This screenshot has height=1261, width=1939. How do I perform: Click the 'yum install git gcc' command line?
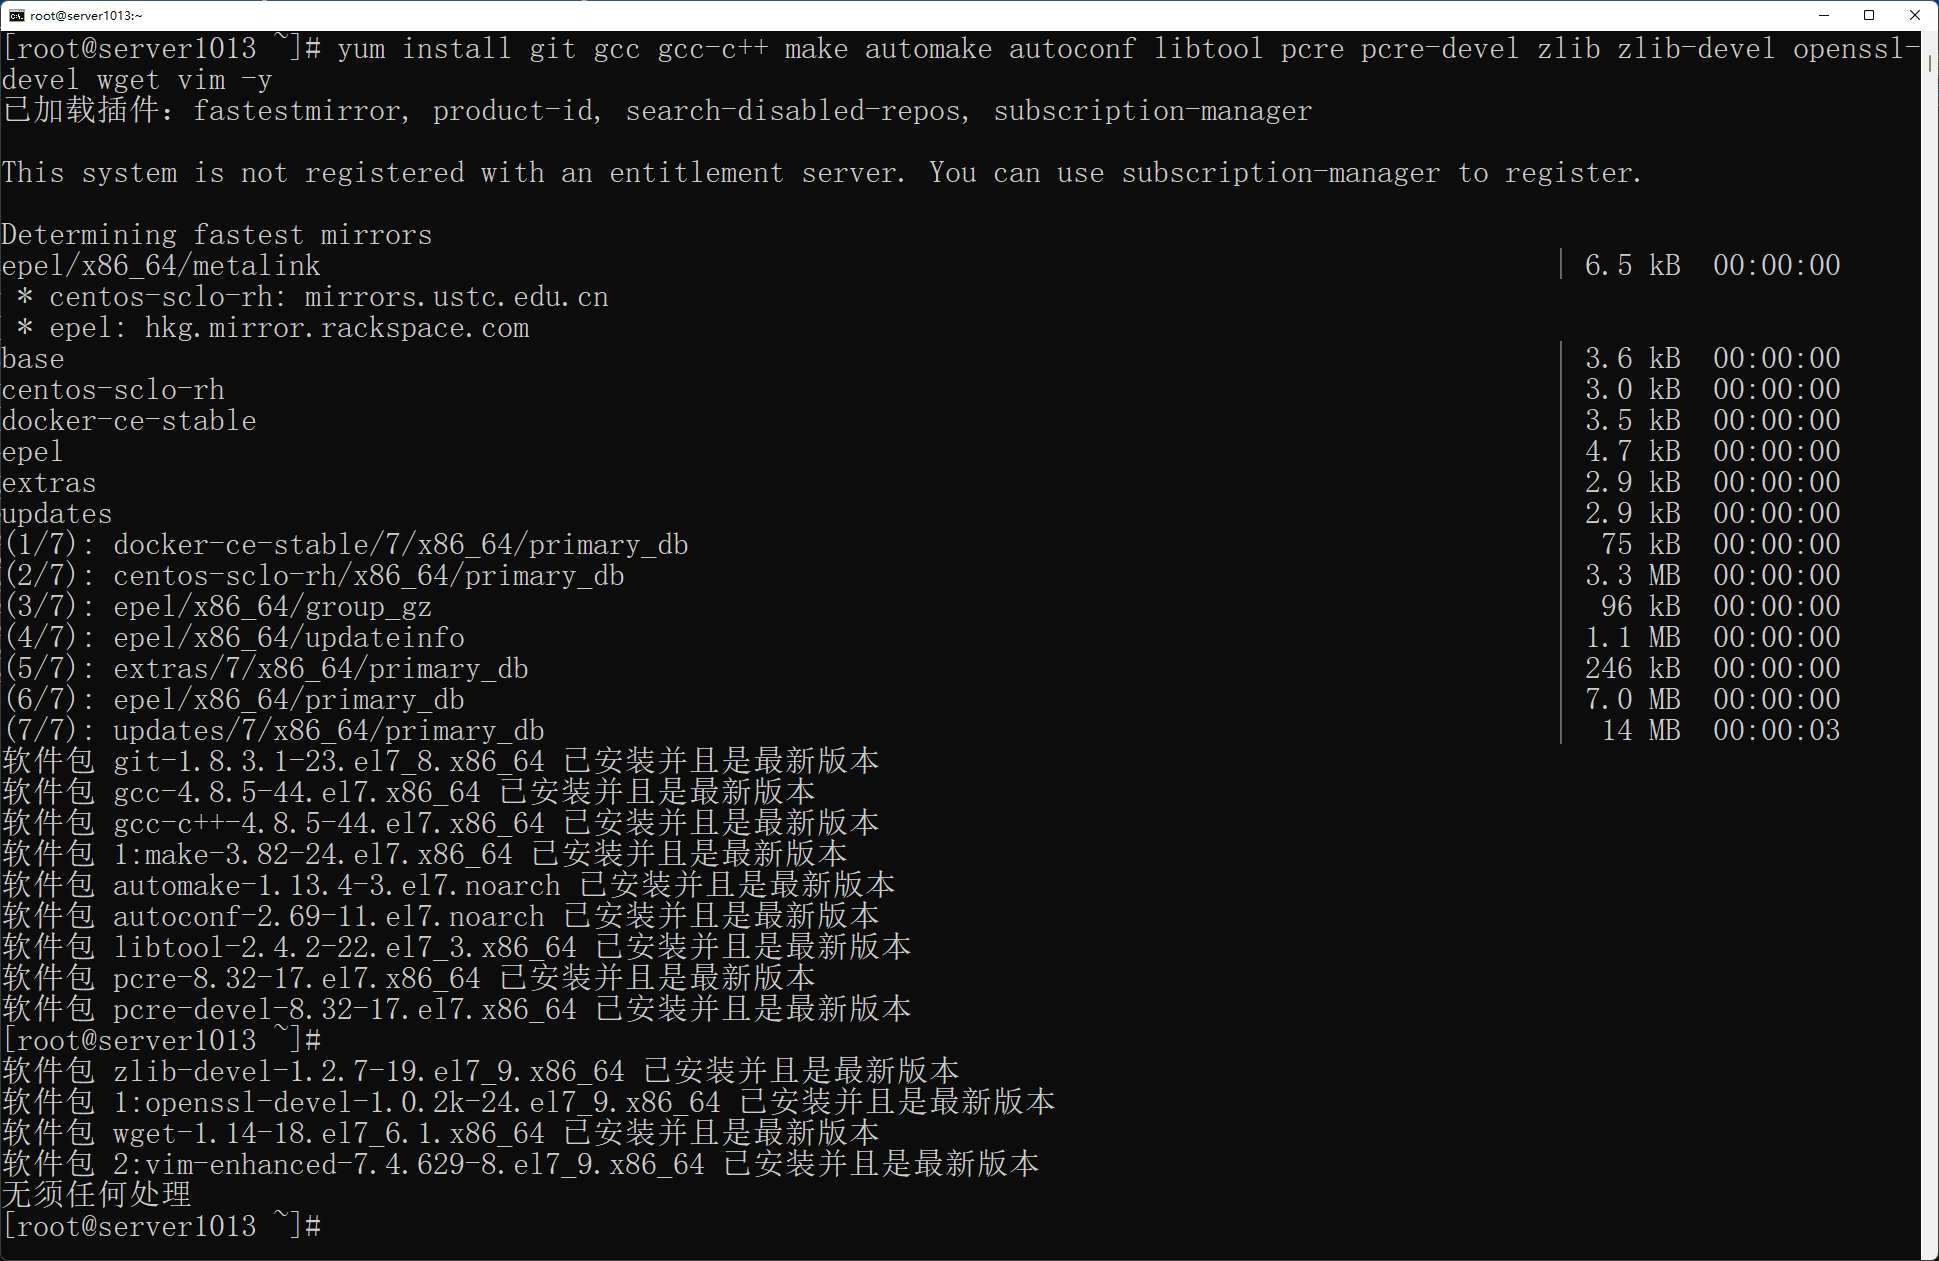pyautogui.click(x=960, y=64)
